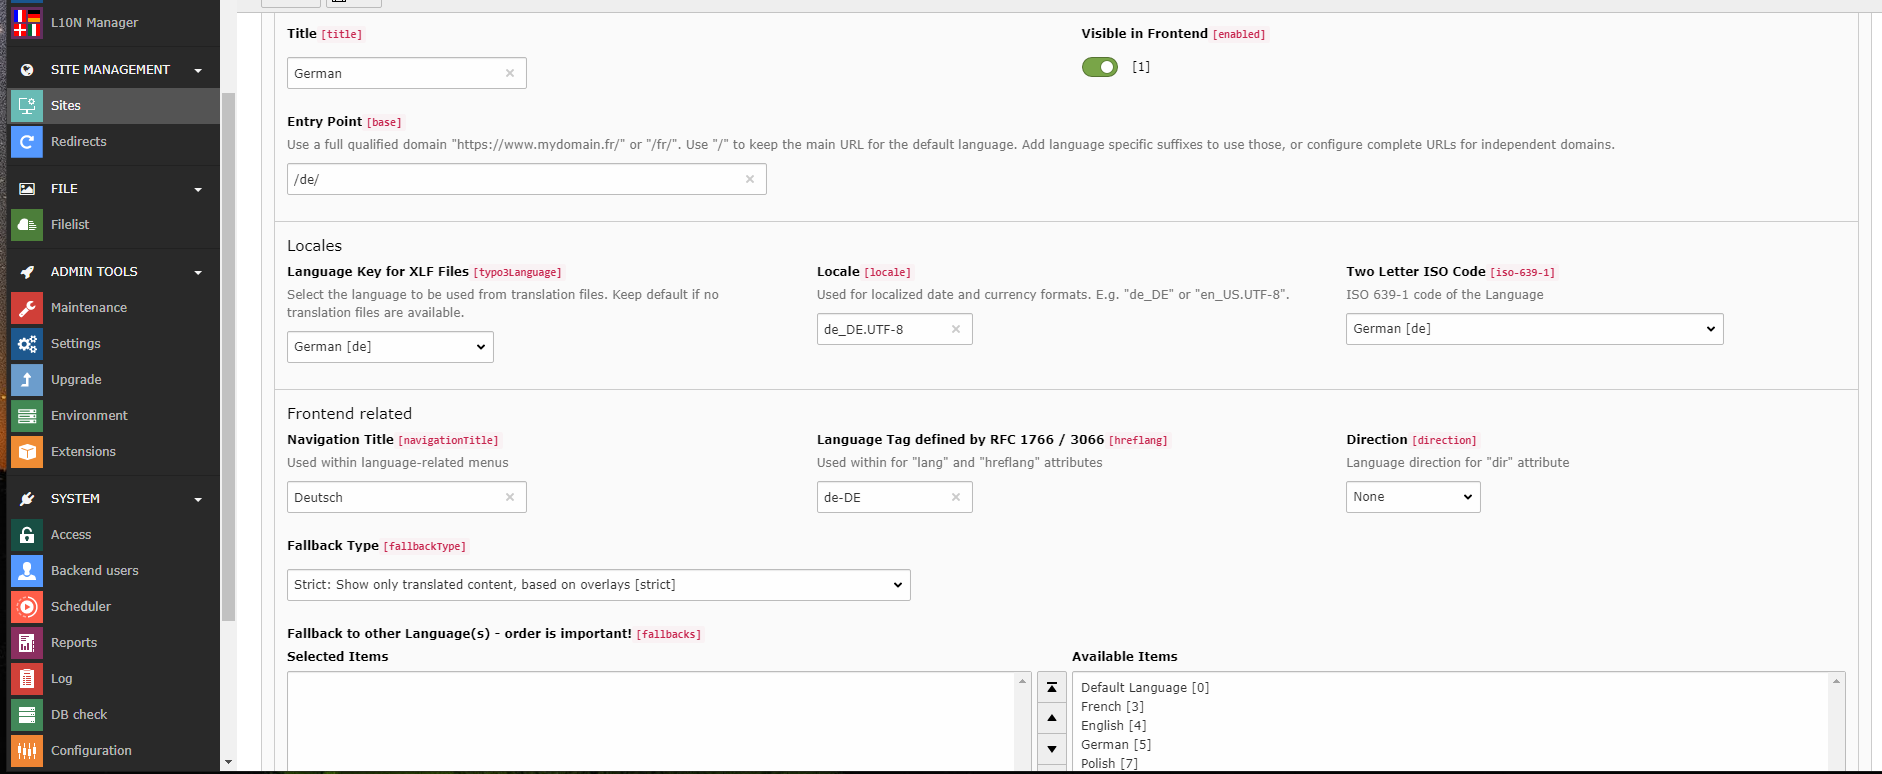Open the Fallback Type dropdown
This screenshot has height=774, width=1882.
click(598, 585)
